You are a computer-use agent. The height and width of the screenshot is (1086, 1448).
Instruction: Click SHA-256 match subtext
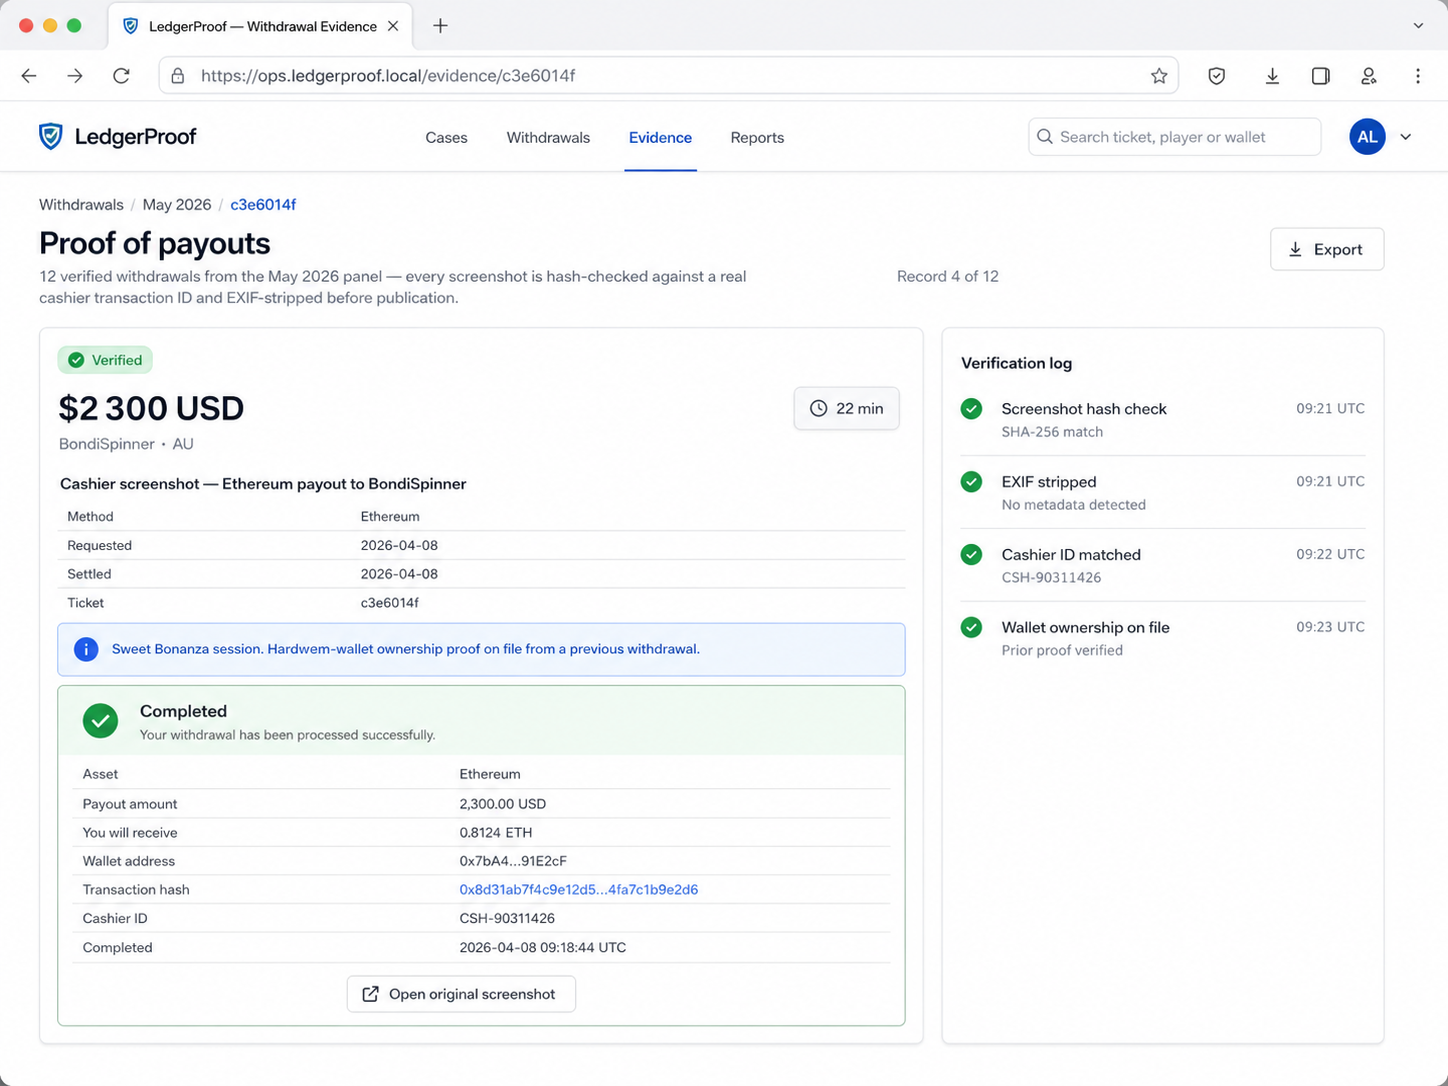(x=1052, y=432)
